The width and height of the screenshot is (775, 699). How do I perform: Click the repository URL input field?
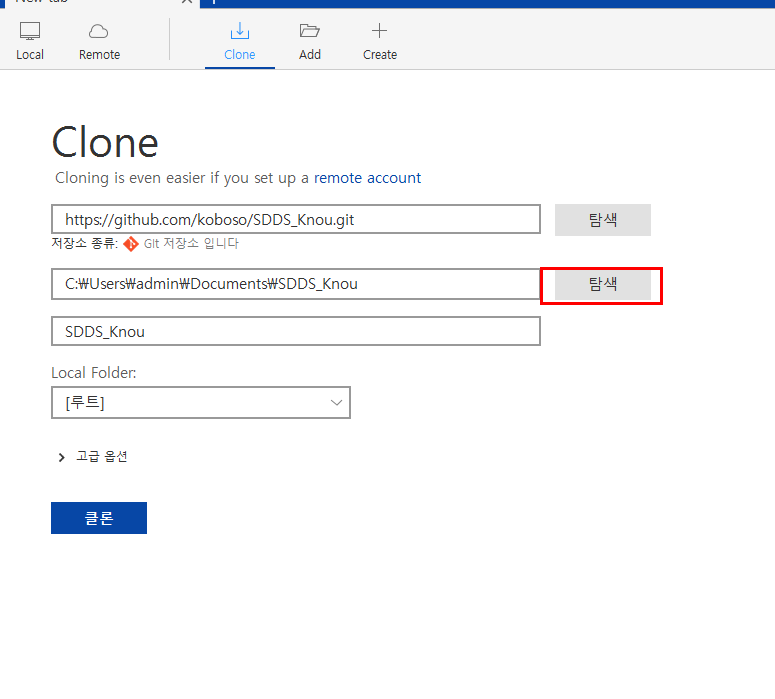pyautogui.click(x=296, y=219)
